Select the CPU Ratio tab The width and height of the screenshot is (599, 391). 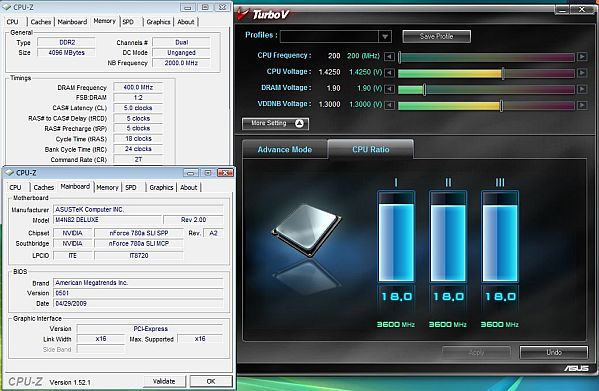point(371,149)
